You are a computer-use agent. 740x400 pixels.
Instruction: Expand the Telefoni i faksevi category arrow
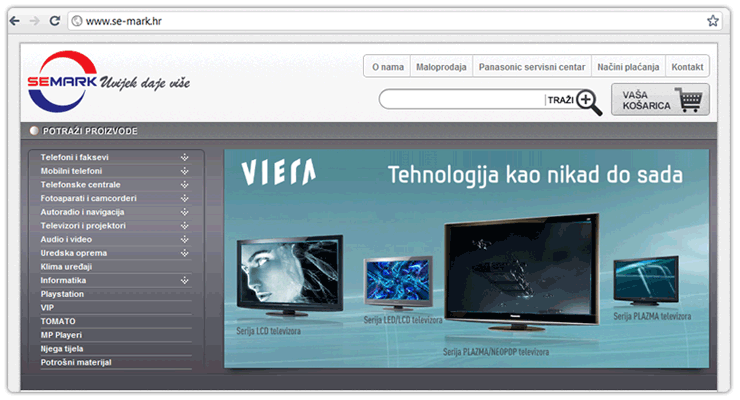click(x=185, y=157)
